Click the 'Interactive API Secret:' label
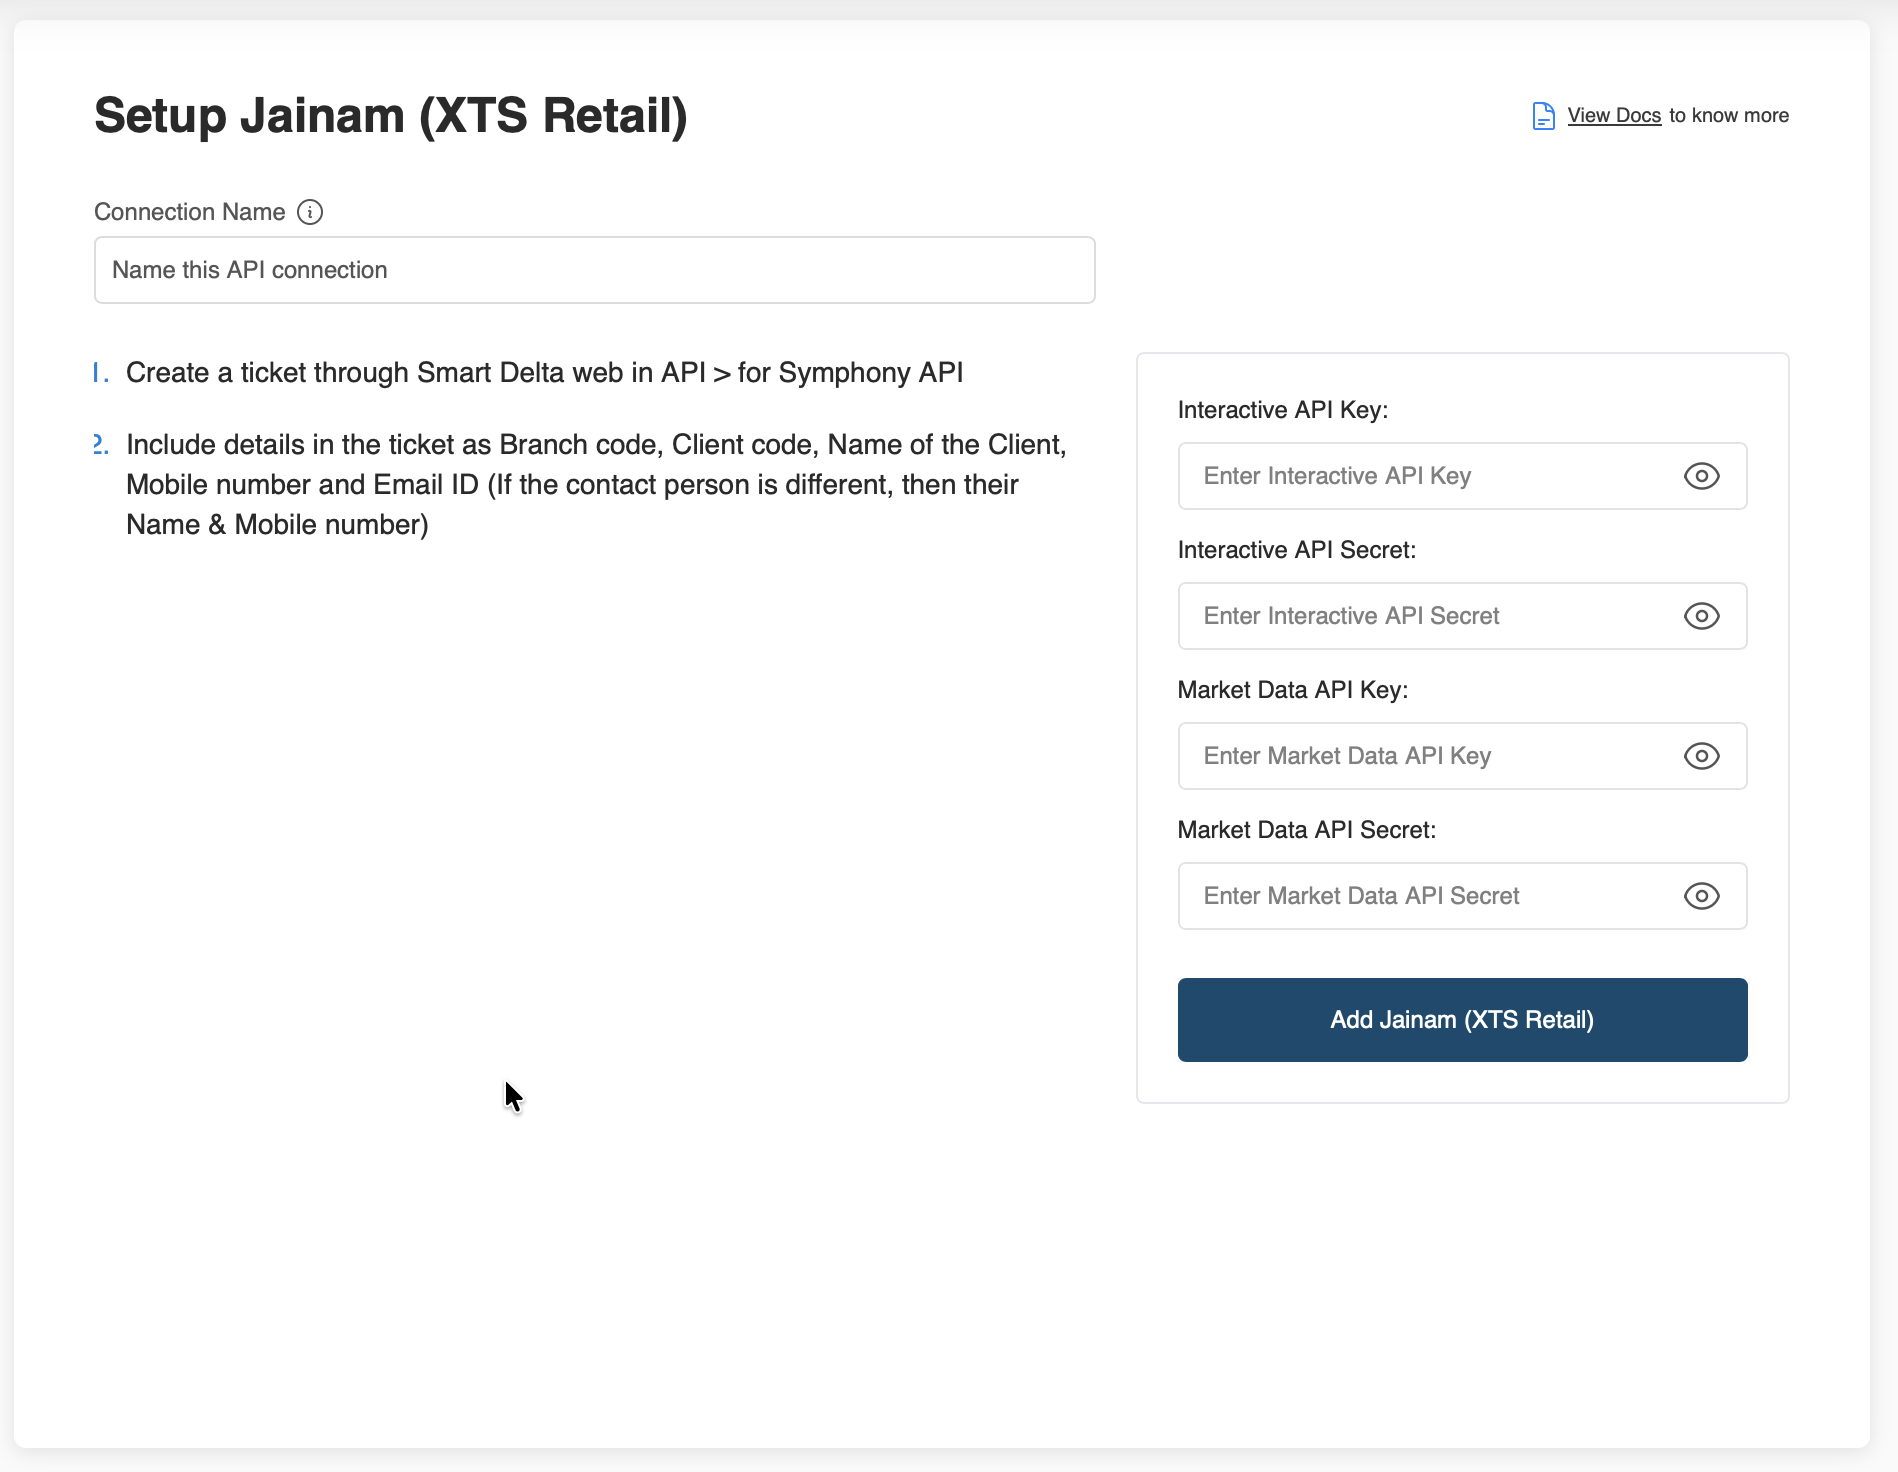Image resolution: width=1898 pixels, height=1472 pixels. (x=1296, y=550)
